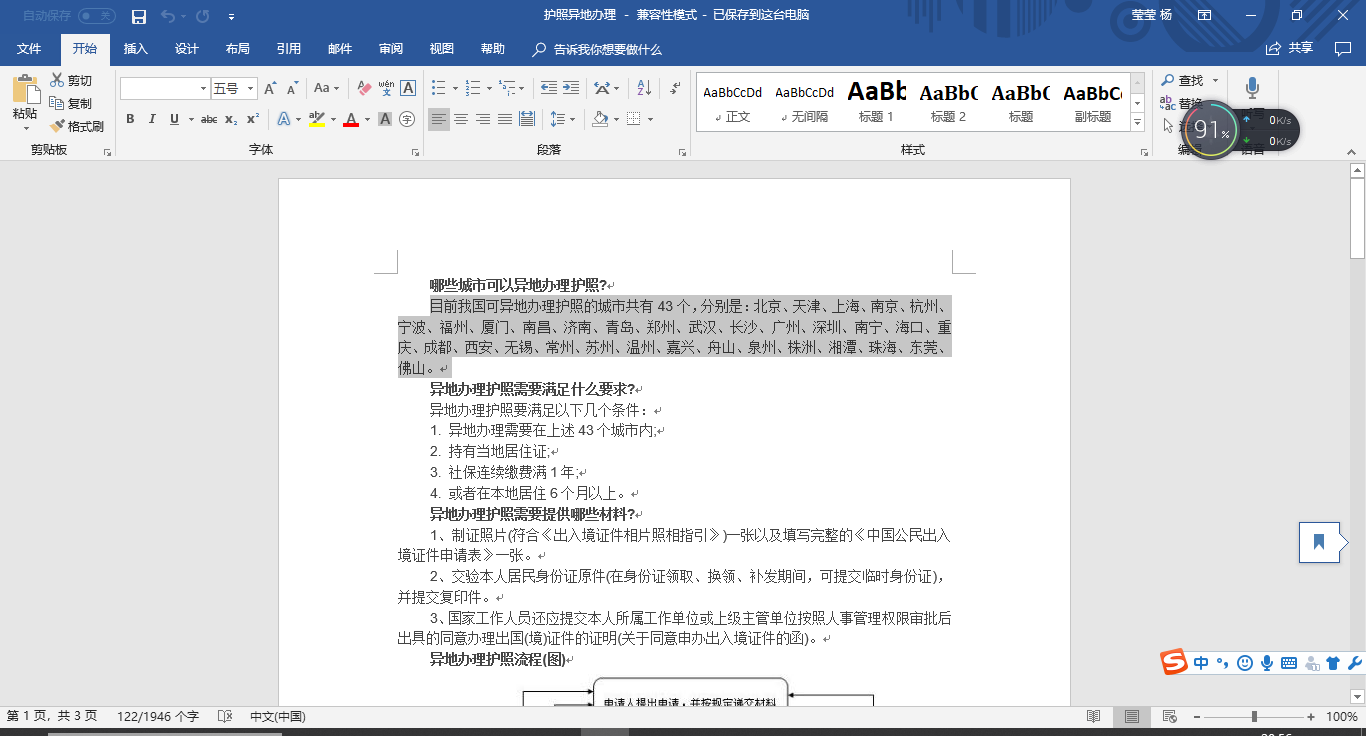This screenshot has width=1366, height=736.
Task: Click the zoom slider in the status bar
Action: 1254,716
